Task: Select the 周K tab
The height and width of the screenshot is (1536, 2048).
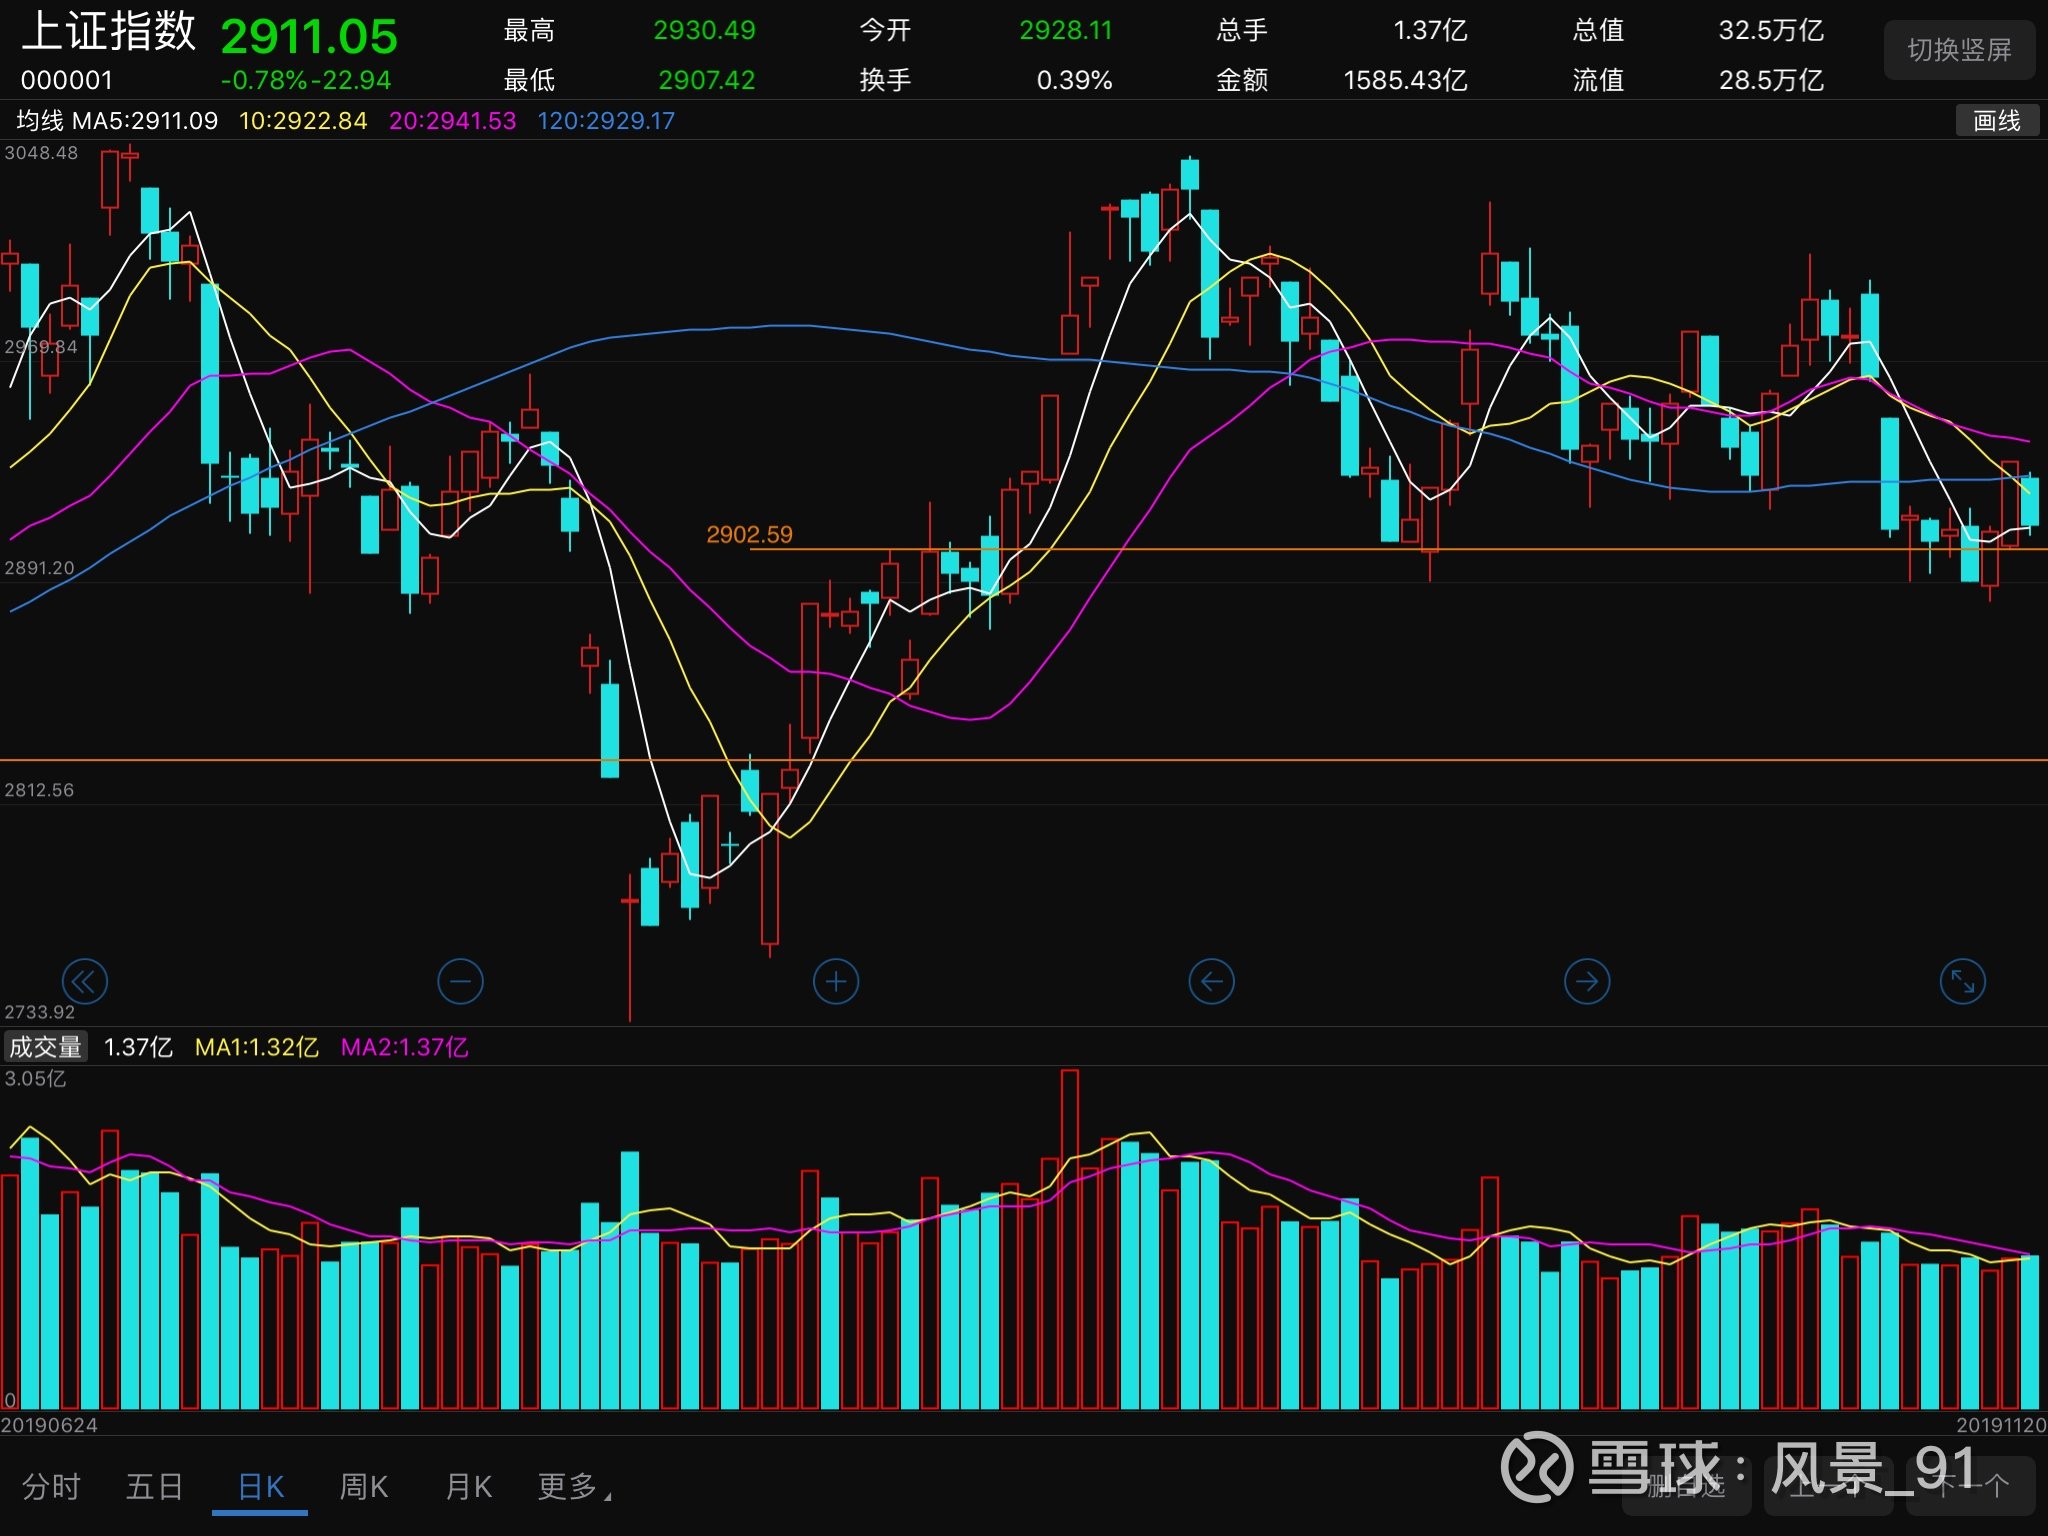Action: pyautogui.click(x=363, y=1487)
